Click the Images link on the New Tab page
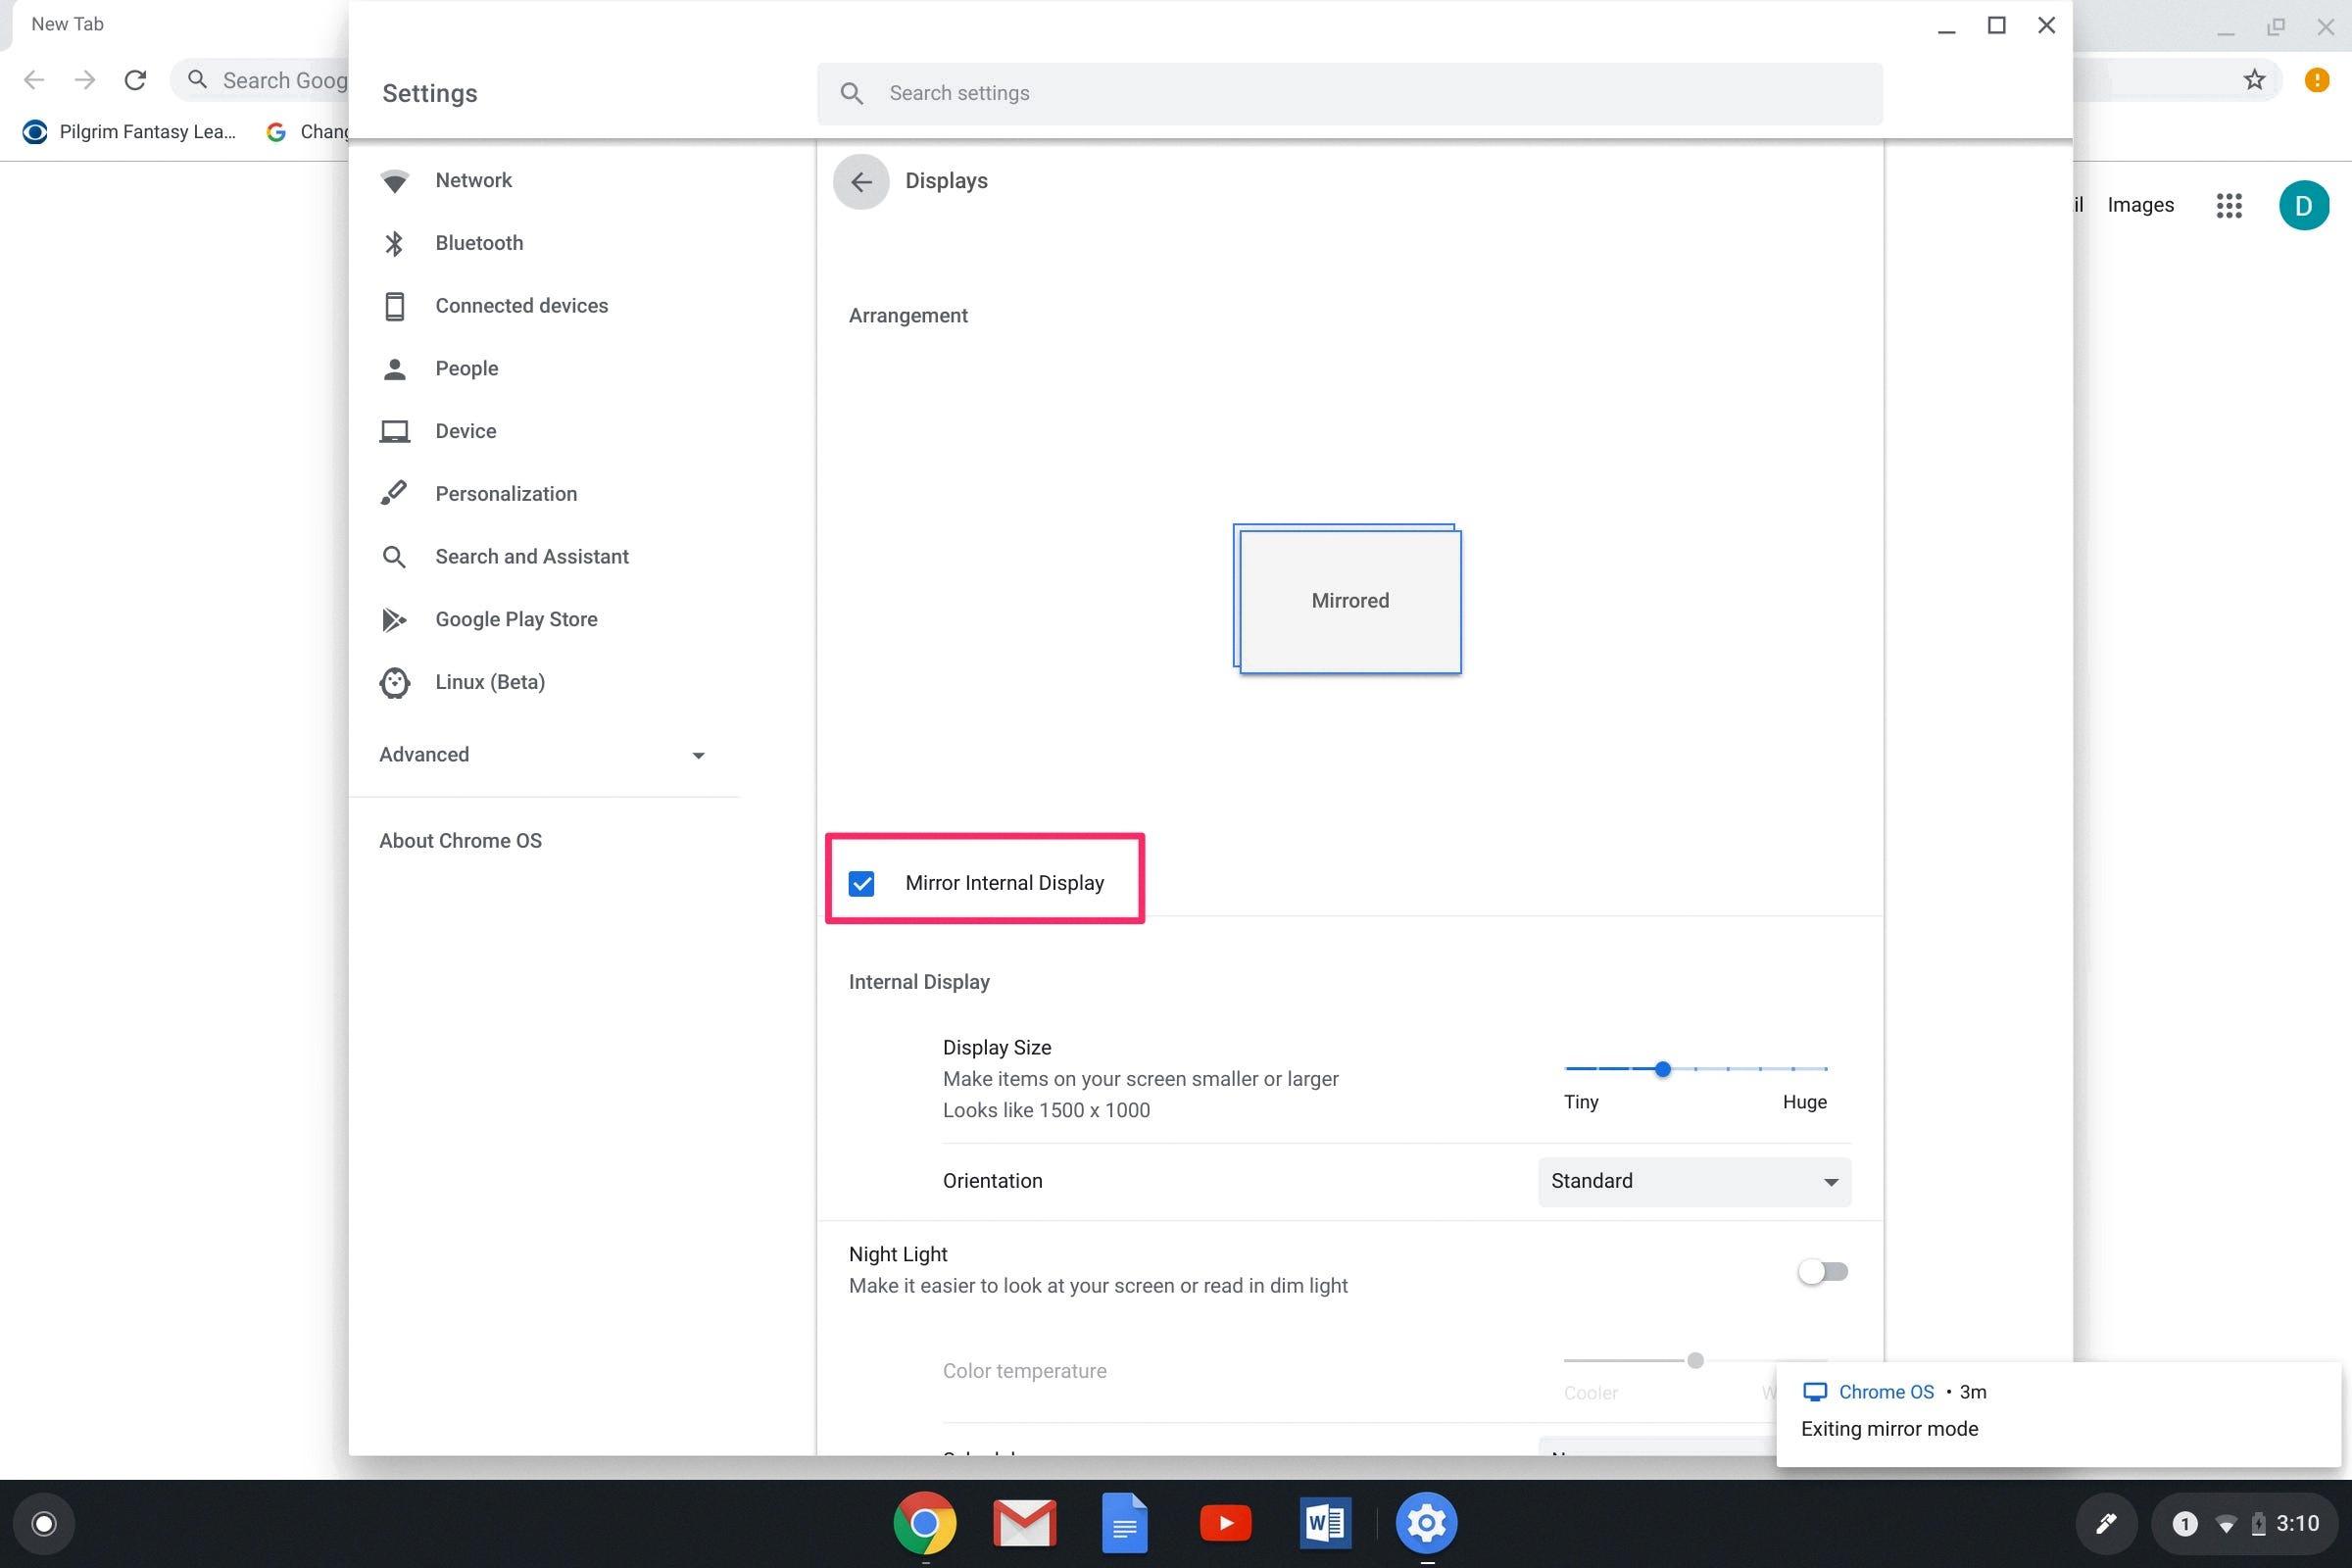 pos(2139,205)
